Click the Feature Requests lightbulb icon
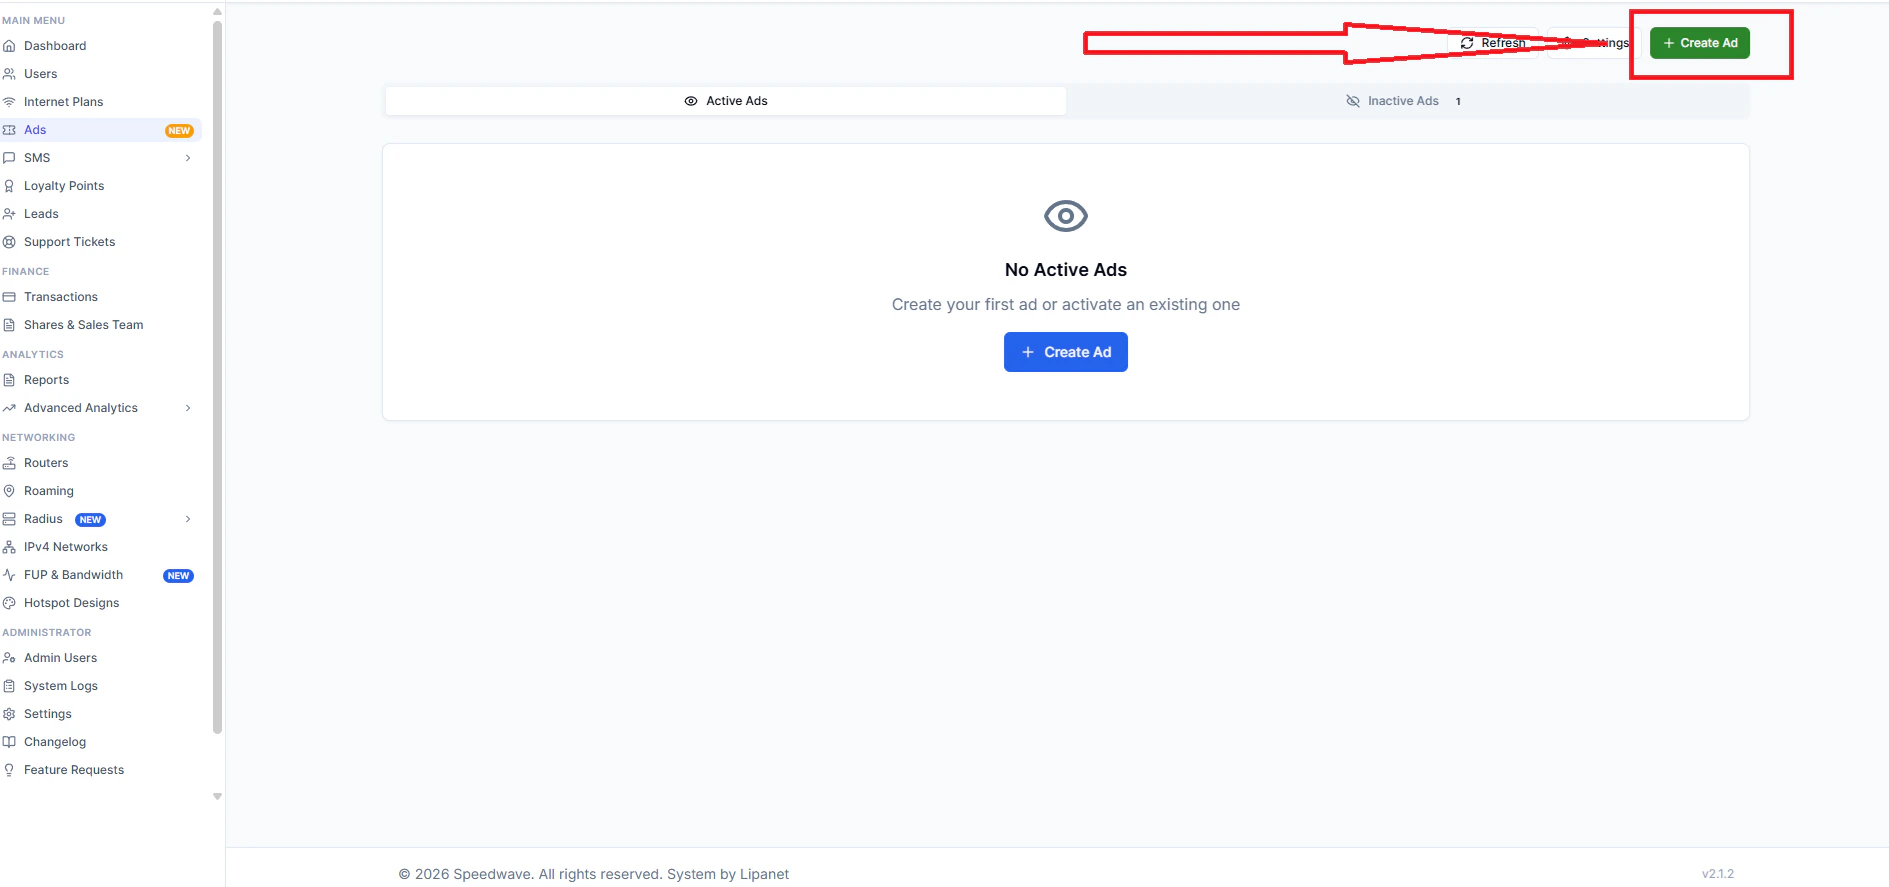The height and width of the screenshot is (887, 1889). point(9,770)
